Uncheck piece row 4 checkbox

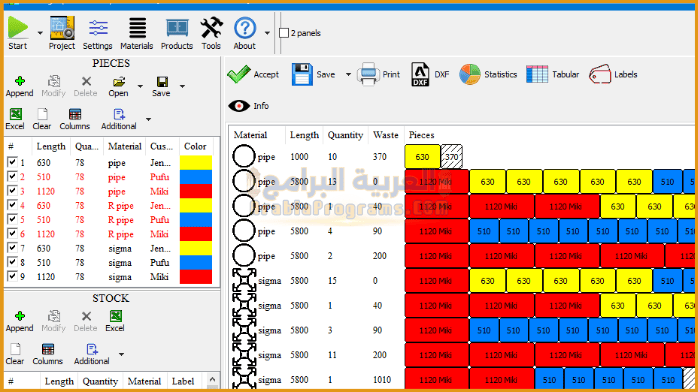pos(12,205)
